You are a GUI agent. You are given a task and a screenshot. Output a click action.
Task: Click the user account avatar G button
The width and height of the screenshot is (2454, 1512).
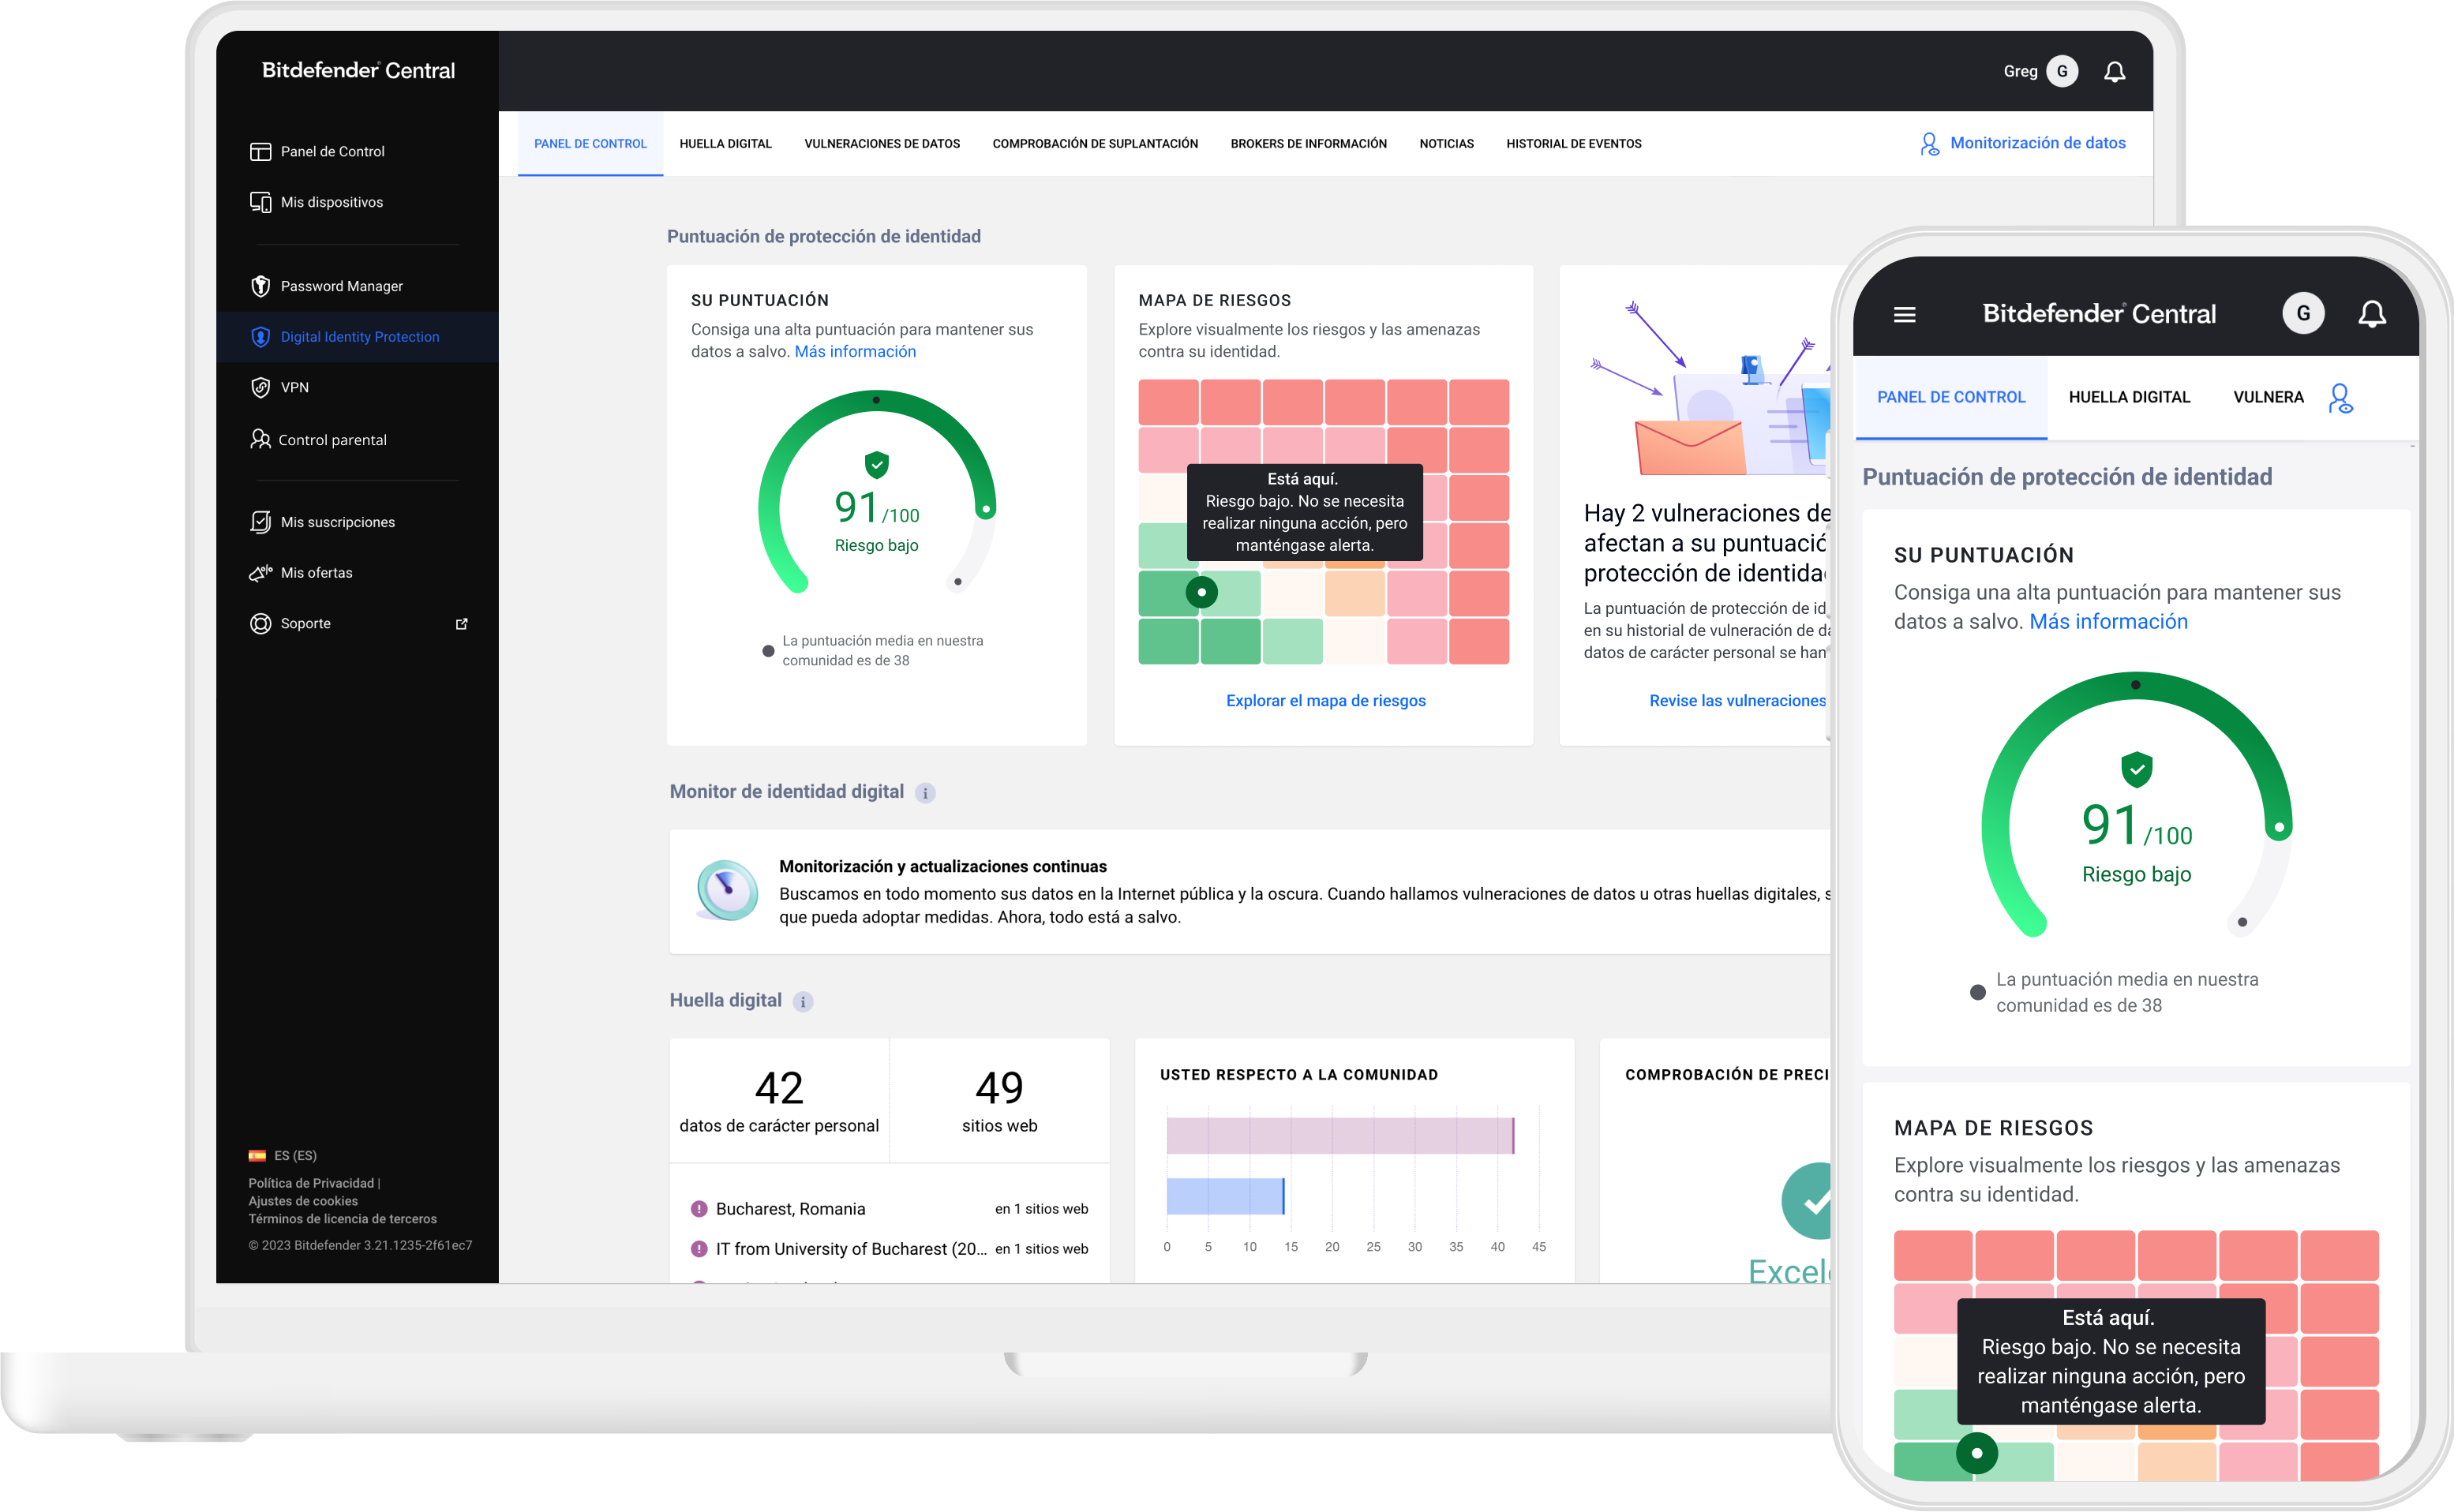point(2063,70)
